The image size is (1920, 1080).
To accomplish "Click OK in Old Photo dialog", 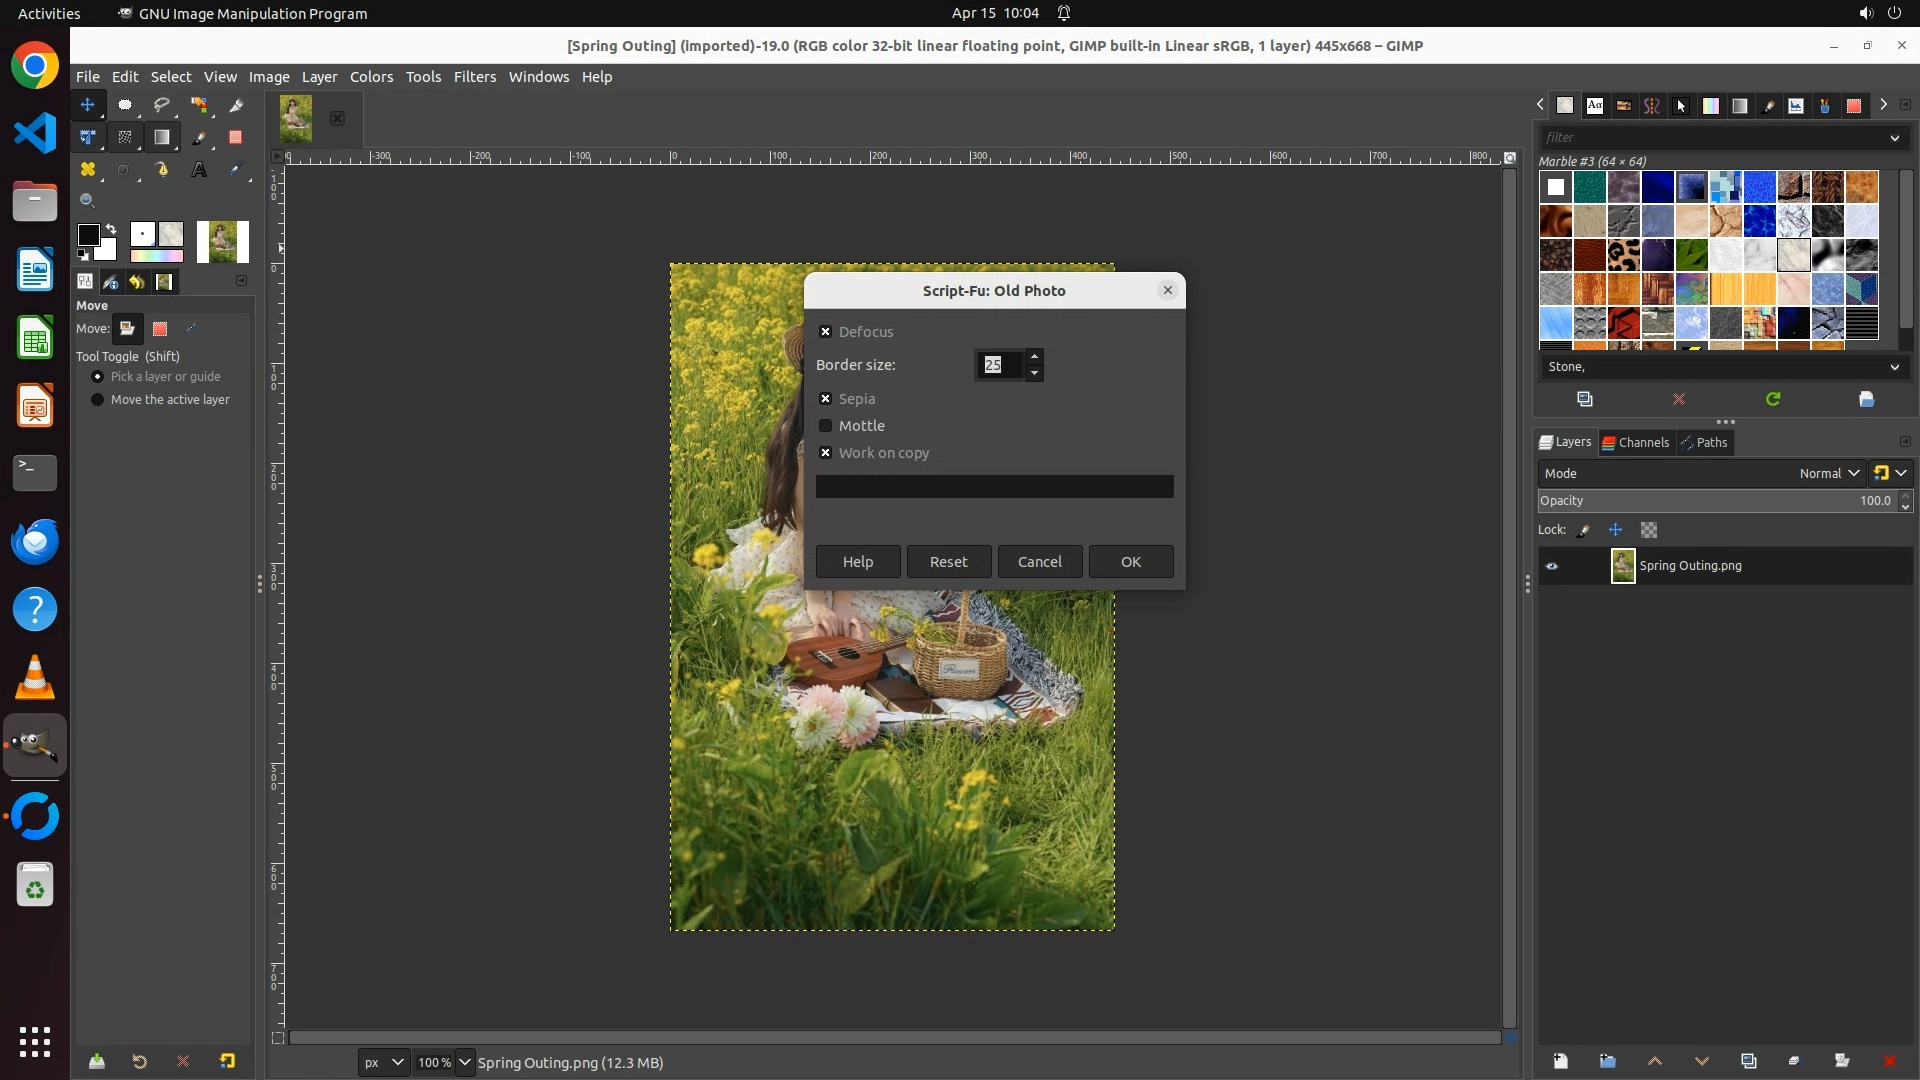I will coord(1130,562).
